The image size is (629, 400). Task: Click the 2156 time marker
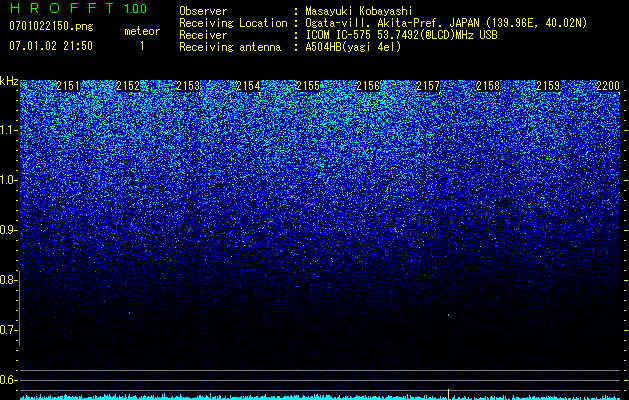(368, 86)
